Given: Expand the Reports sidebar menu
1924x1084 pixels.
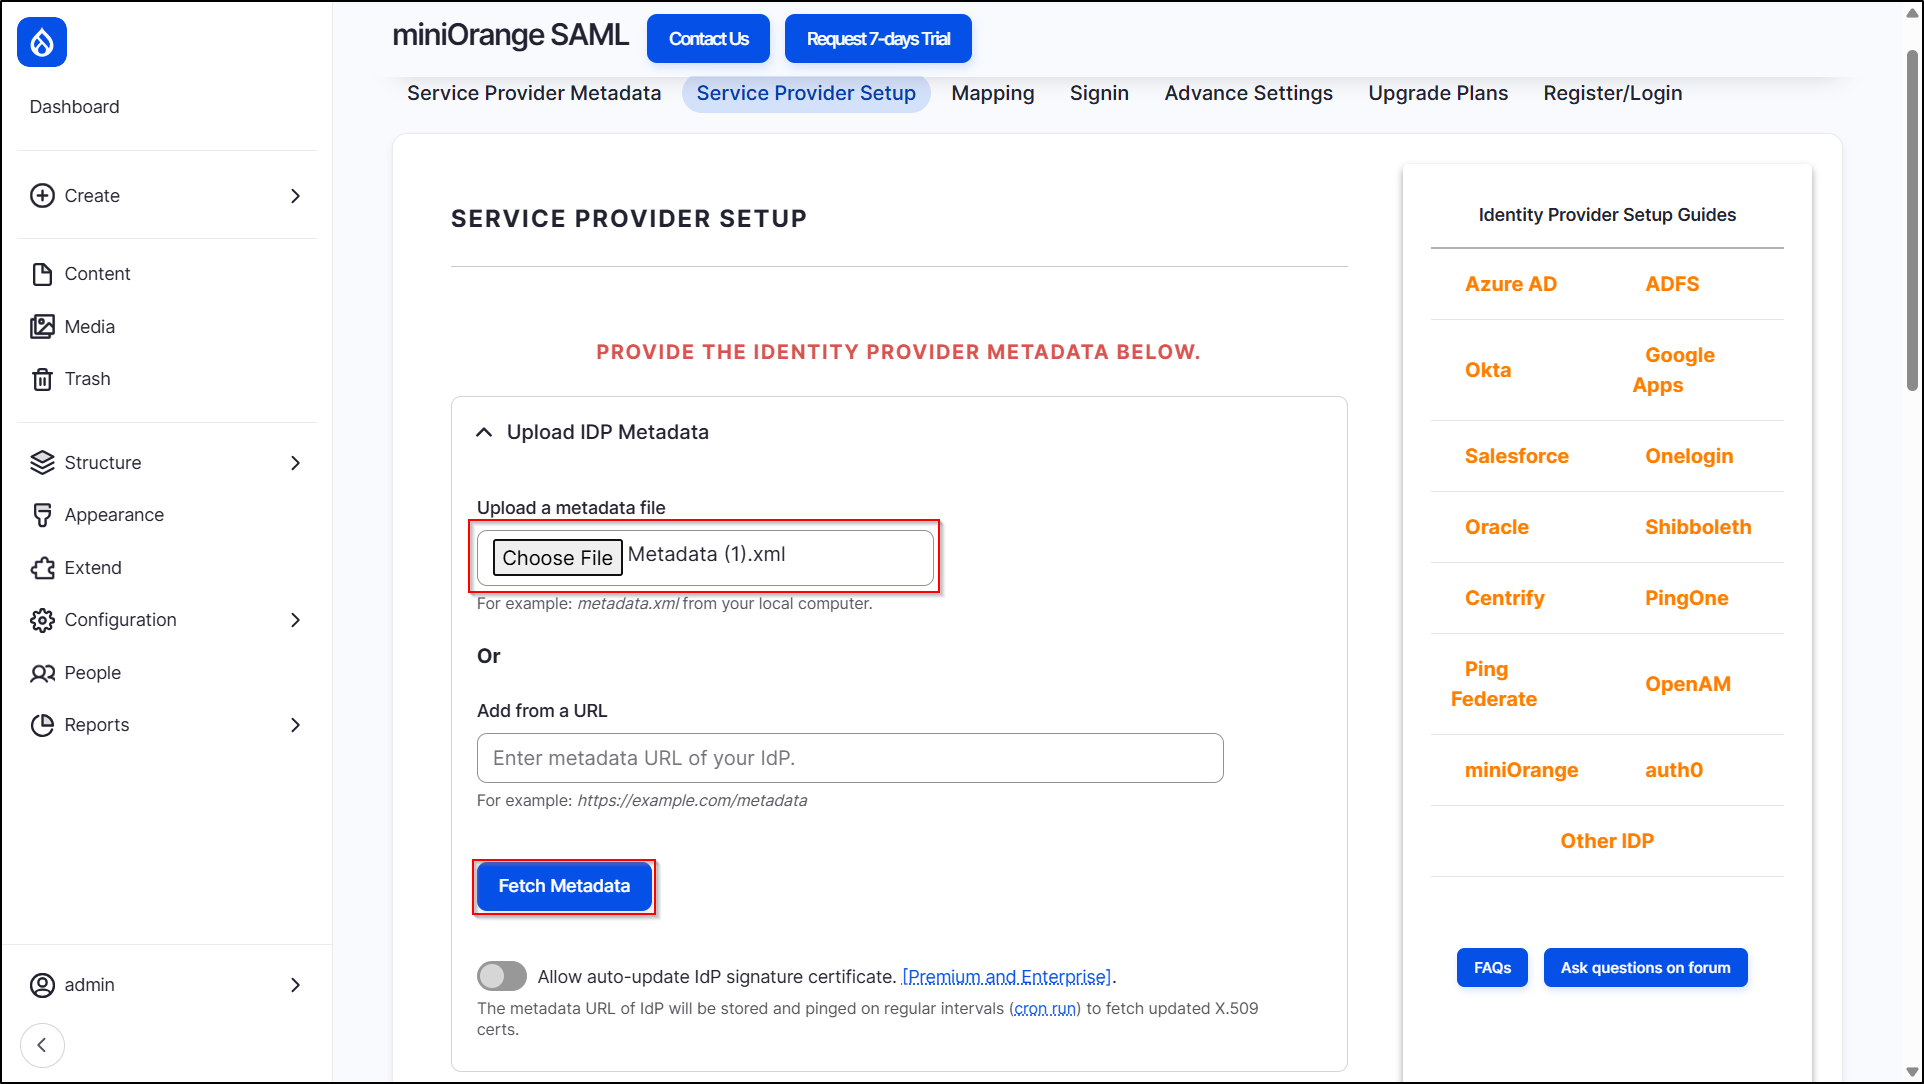Looking at the screenshot, I should (295, 725).
